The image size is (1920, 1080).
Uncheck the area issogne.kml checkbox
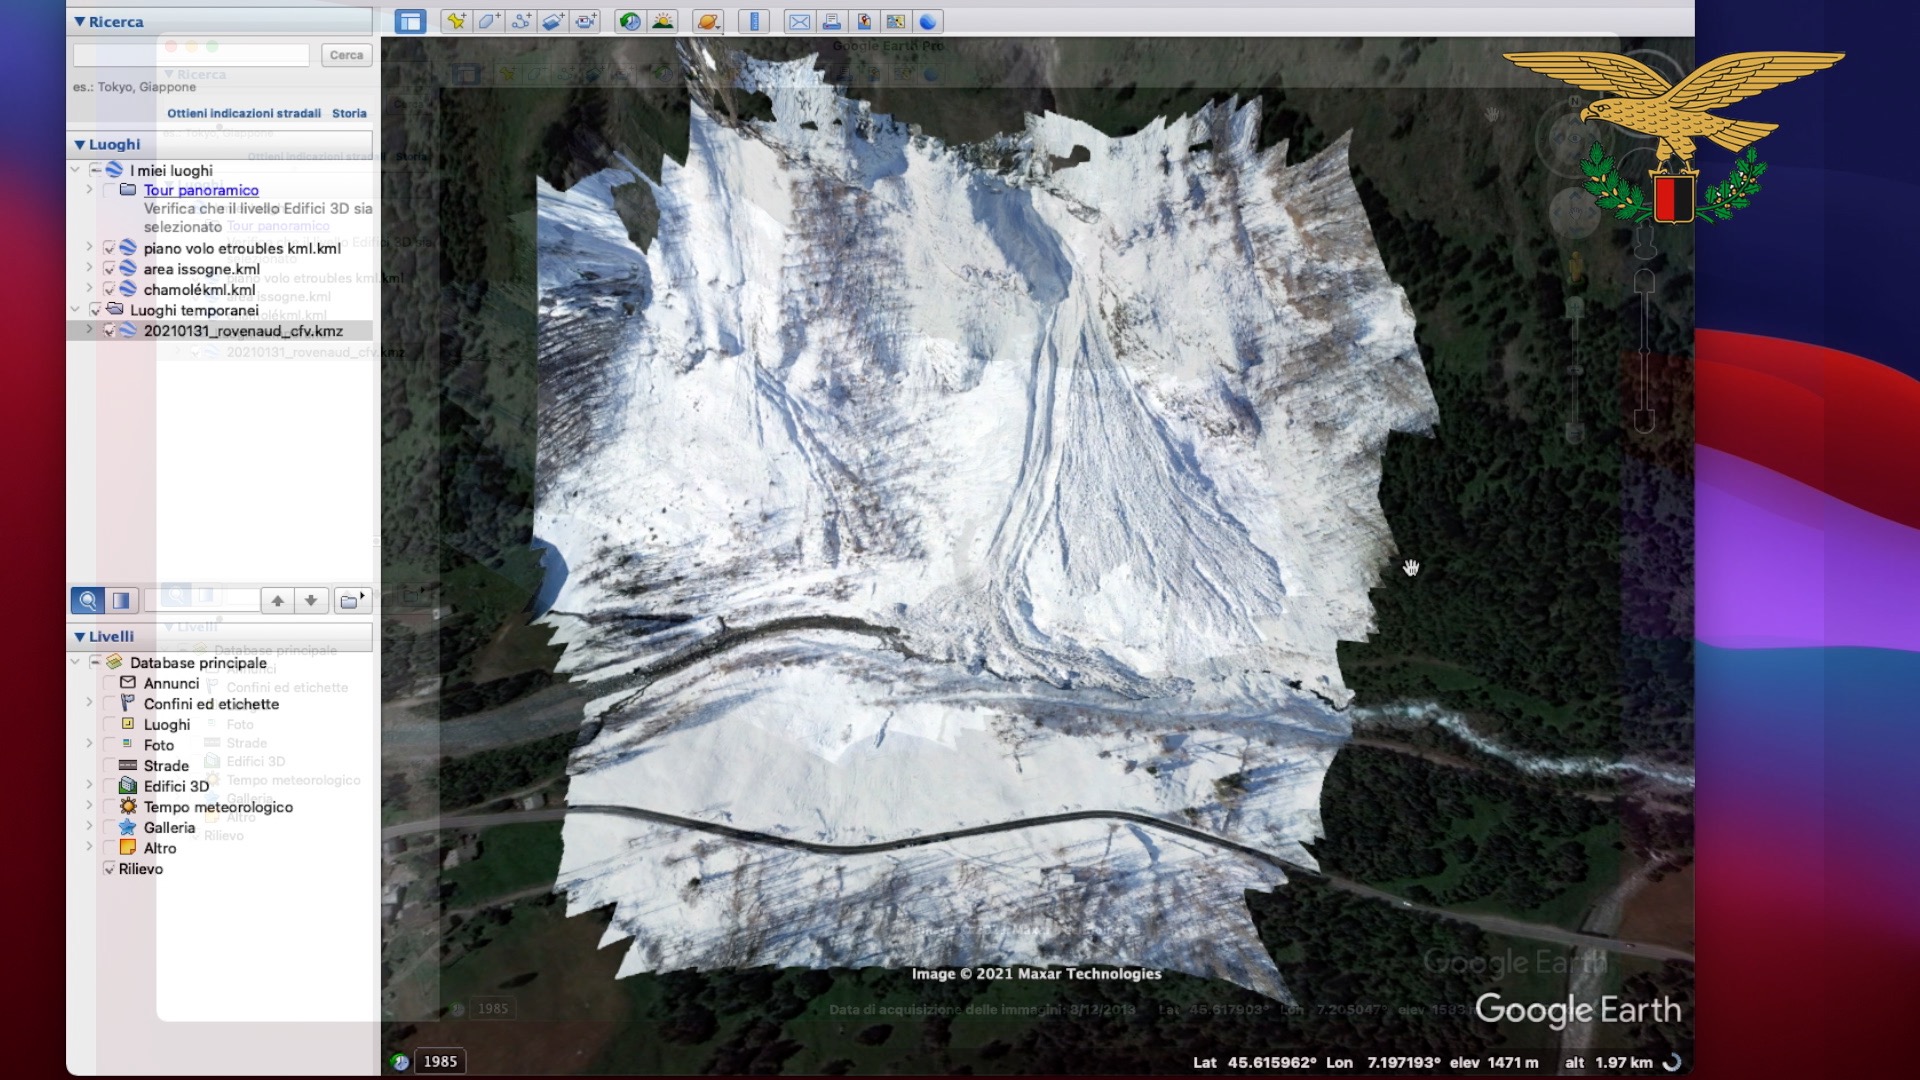pos(110,269)
